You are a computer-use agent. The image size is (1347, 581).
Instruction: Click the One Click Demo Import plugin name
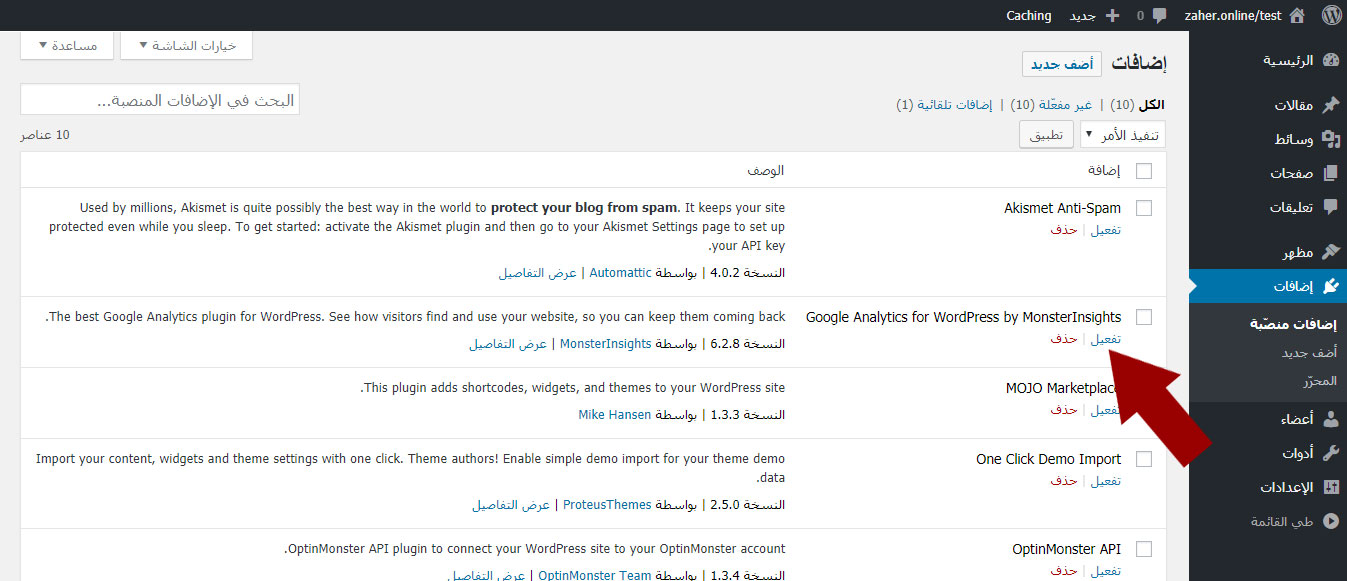click(x=1048, y=459)
